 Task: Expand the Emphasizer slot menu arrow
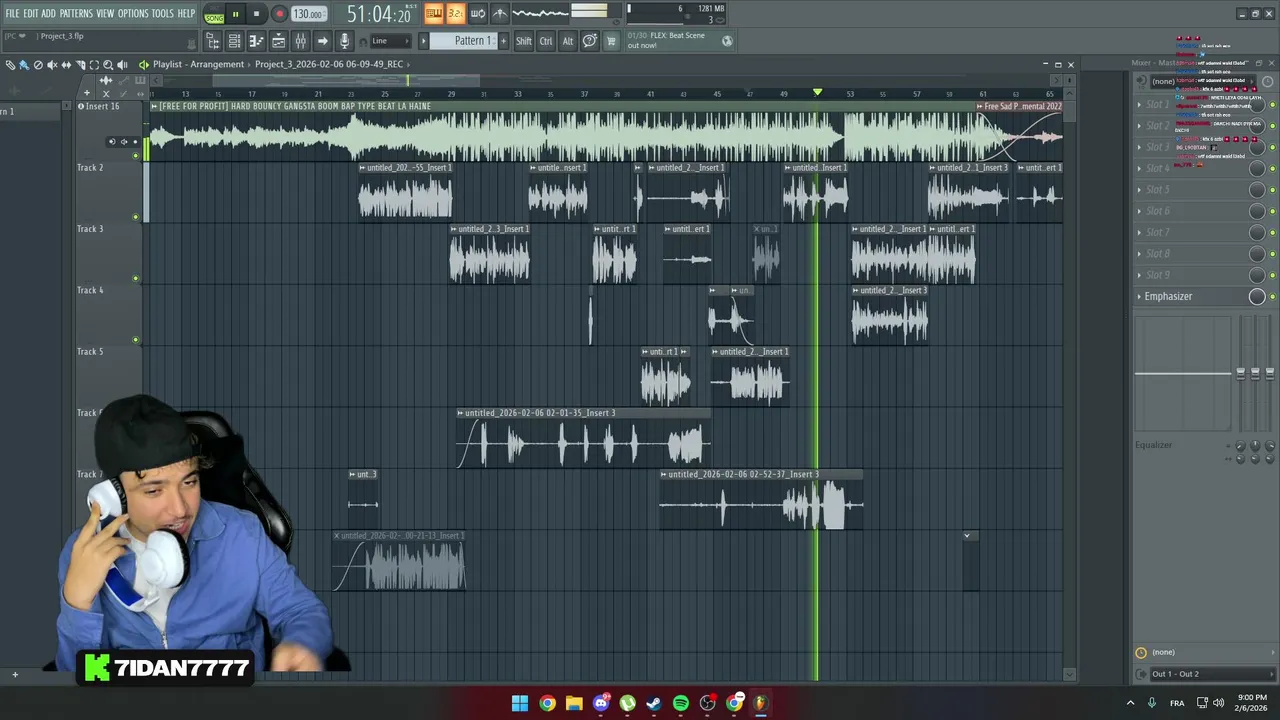tap(1139, 296)
